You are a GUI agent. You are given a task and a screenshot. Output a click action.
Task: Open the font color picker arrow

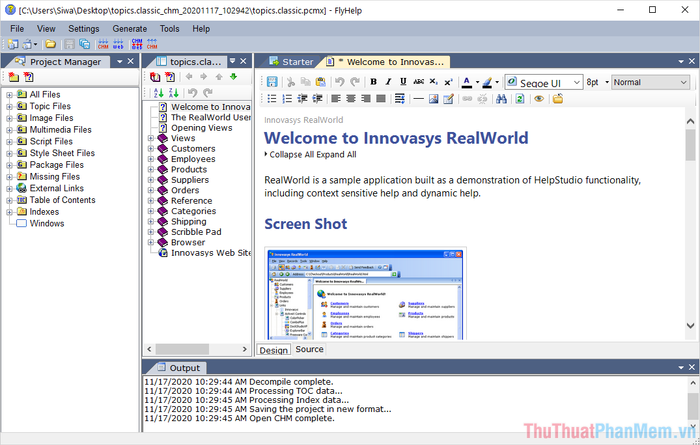pos(478,82)
